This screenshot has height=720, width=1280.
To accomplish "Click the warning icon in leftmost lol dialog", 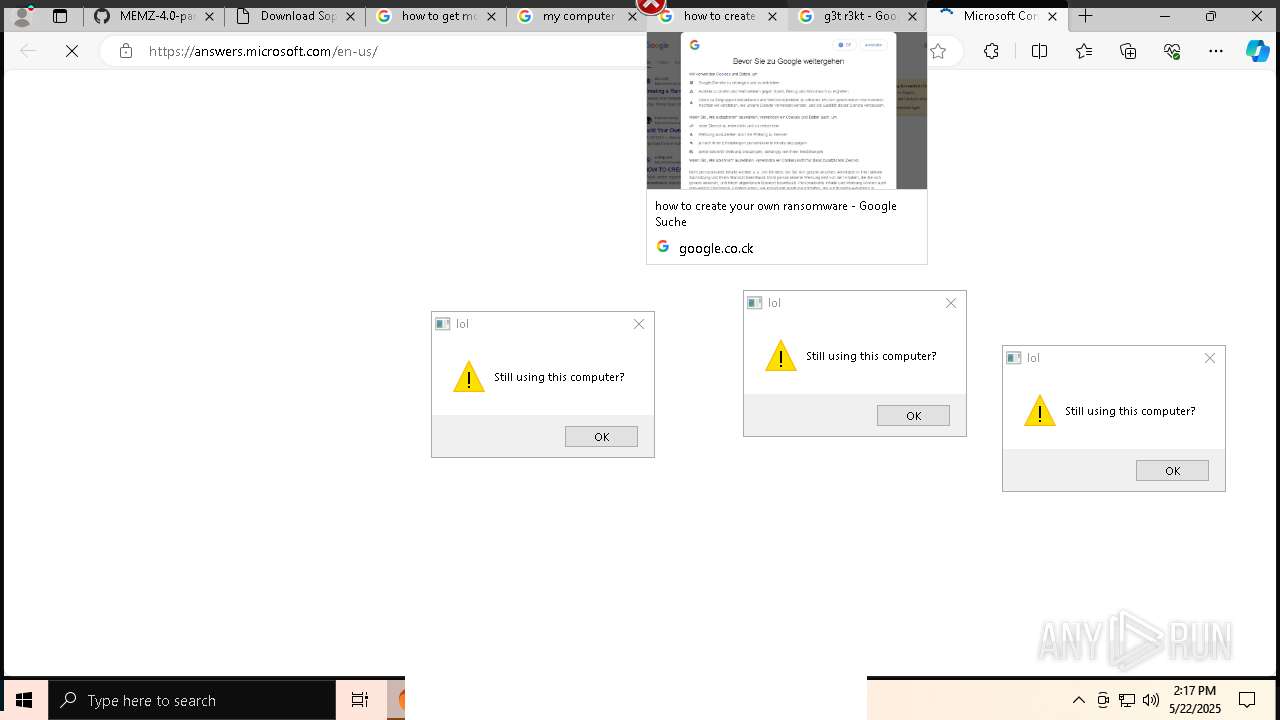I will (x=469, y=377).
